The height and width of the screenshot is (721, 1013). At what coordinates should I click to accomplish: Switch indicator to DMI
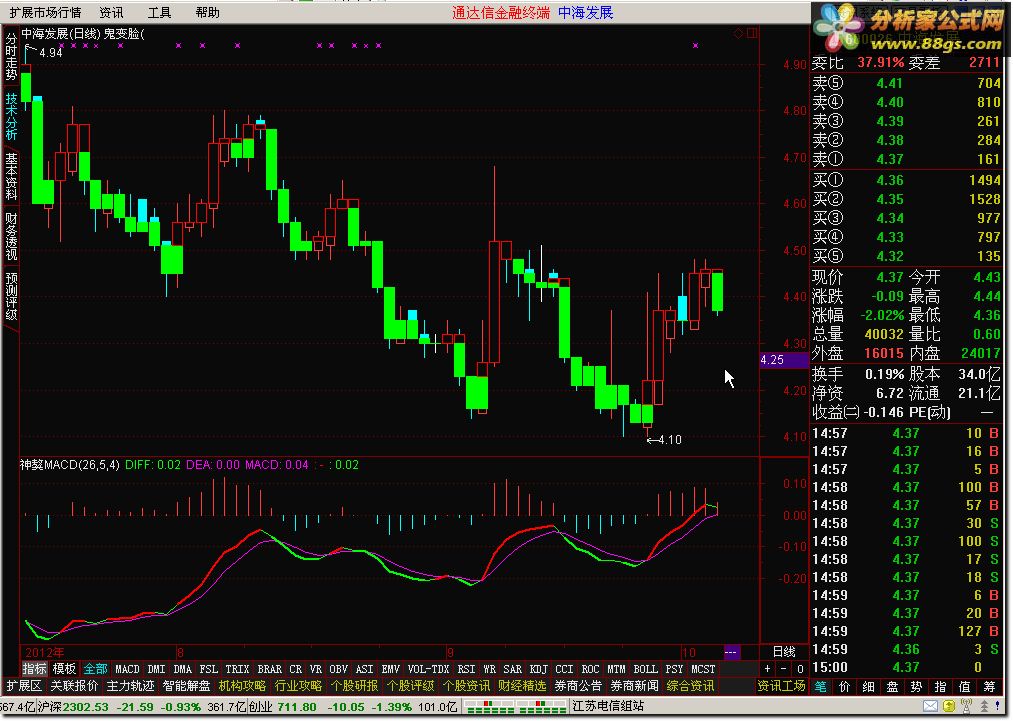tap(156, 669)
